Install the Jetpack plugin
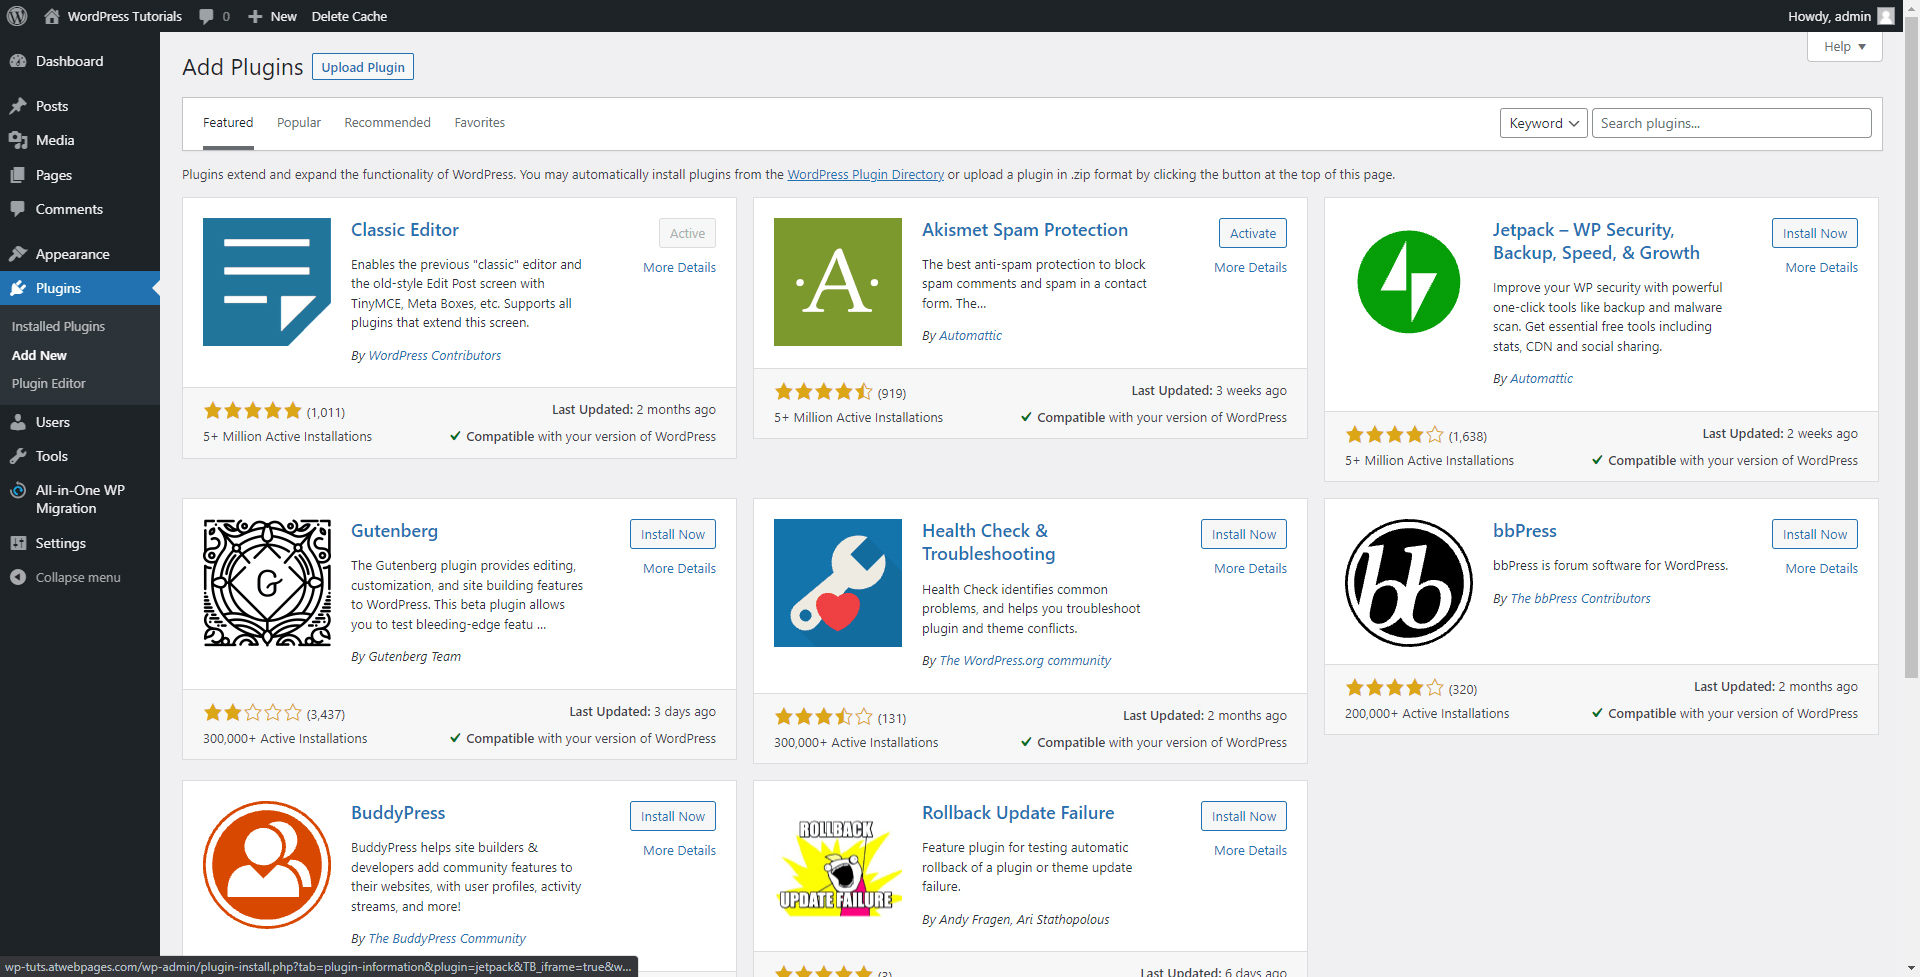This screenshot has width=1920, height=977. (1814, 233)
